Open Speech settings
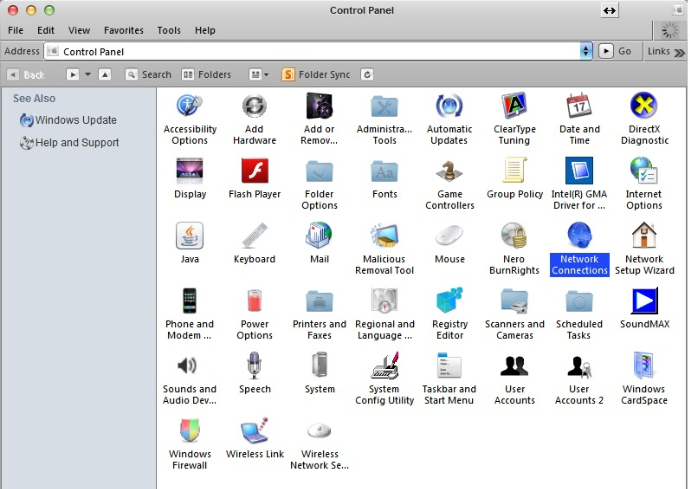This screenshot has width=690, height=489. [254, 373]
